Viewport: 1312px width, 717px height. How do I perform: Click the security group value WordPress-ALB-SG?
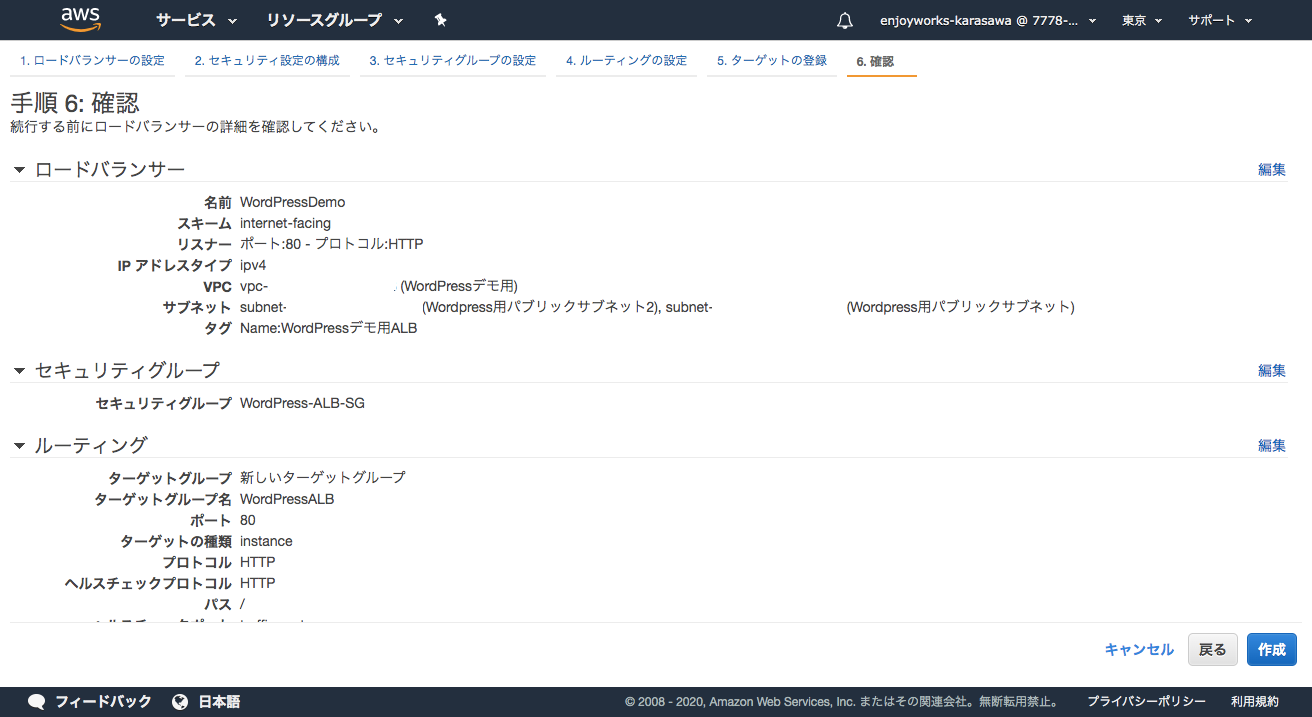tap(302, 403)
